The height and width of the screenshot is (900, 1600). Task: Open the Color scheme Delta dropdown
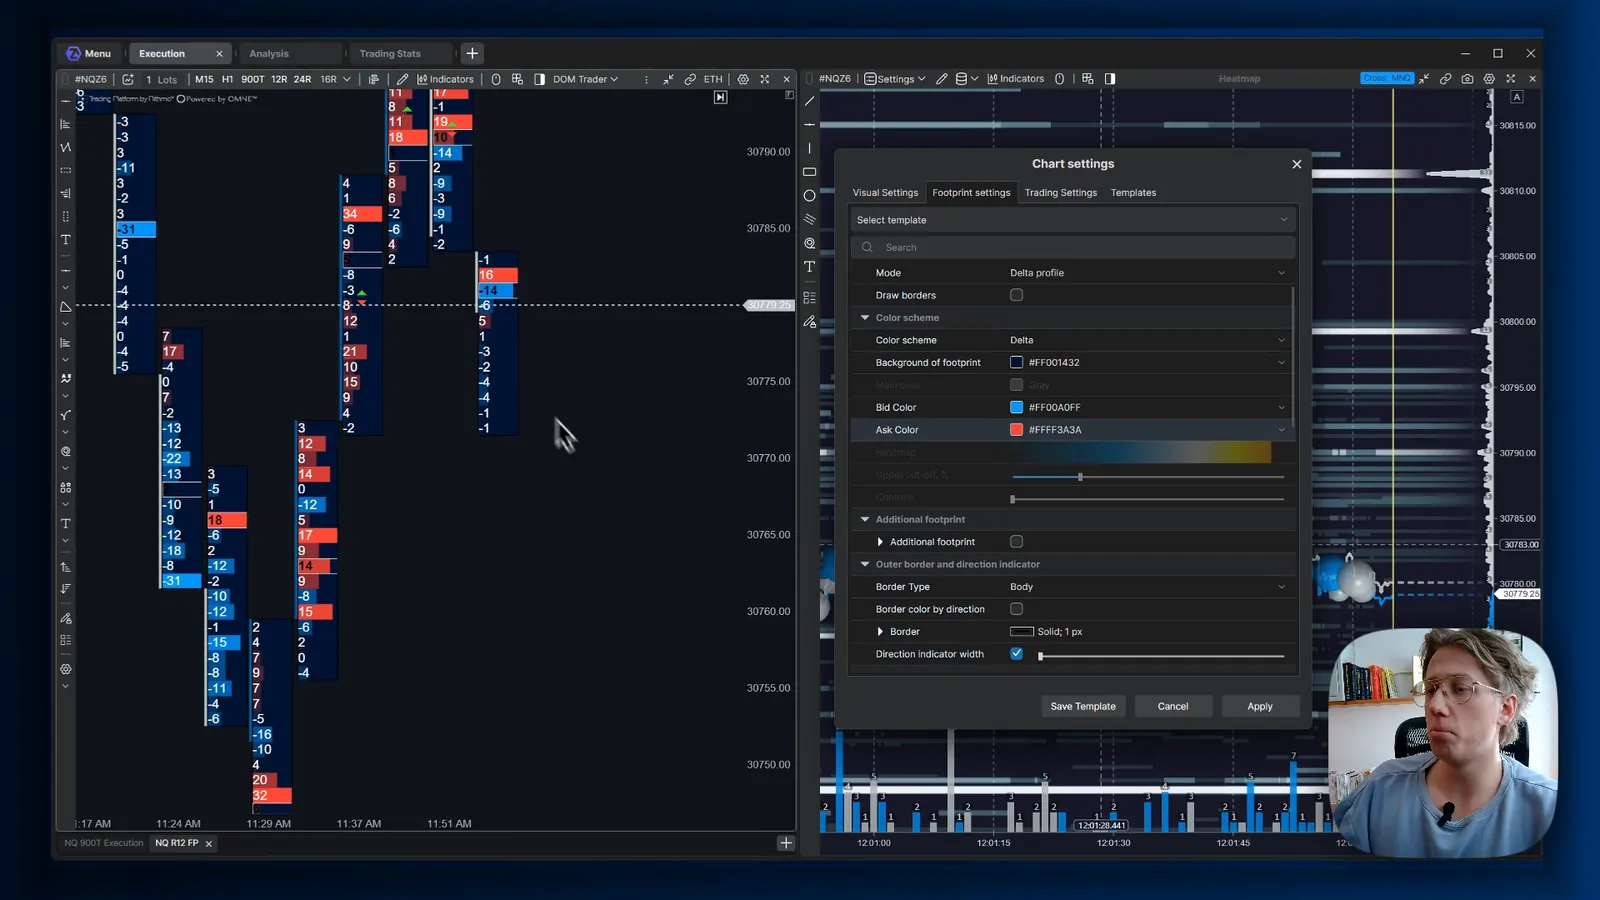pos(1147,340)
